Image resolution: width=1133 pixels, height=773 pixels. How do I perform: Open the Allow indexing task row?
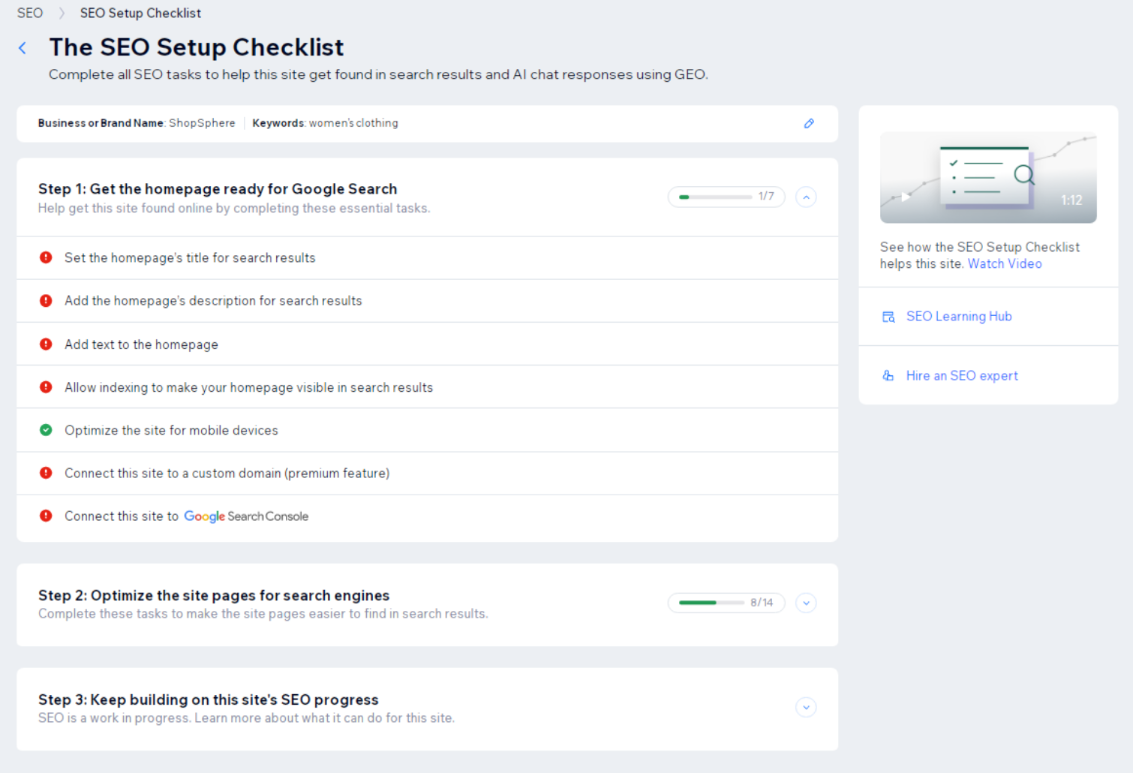coord(249,387)
